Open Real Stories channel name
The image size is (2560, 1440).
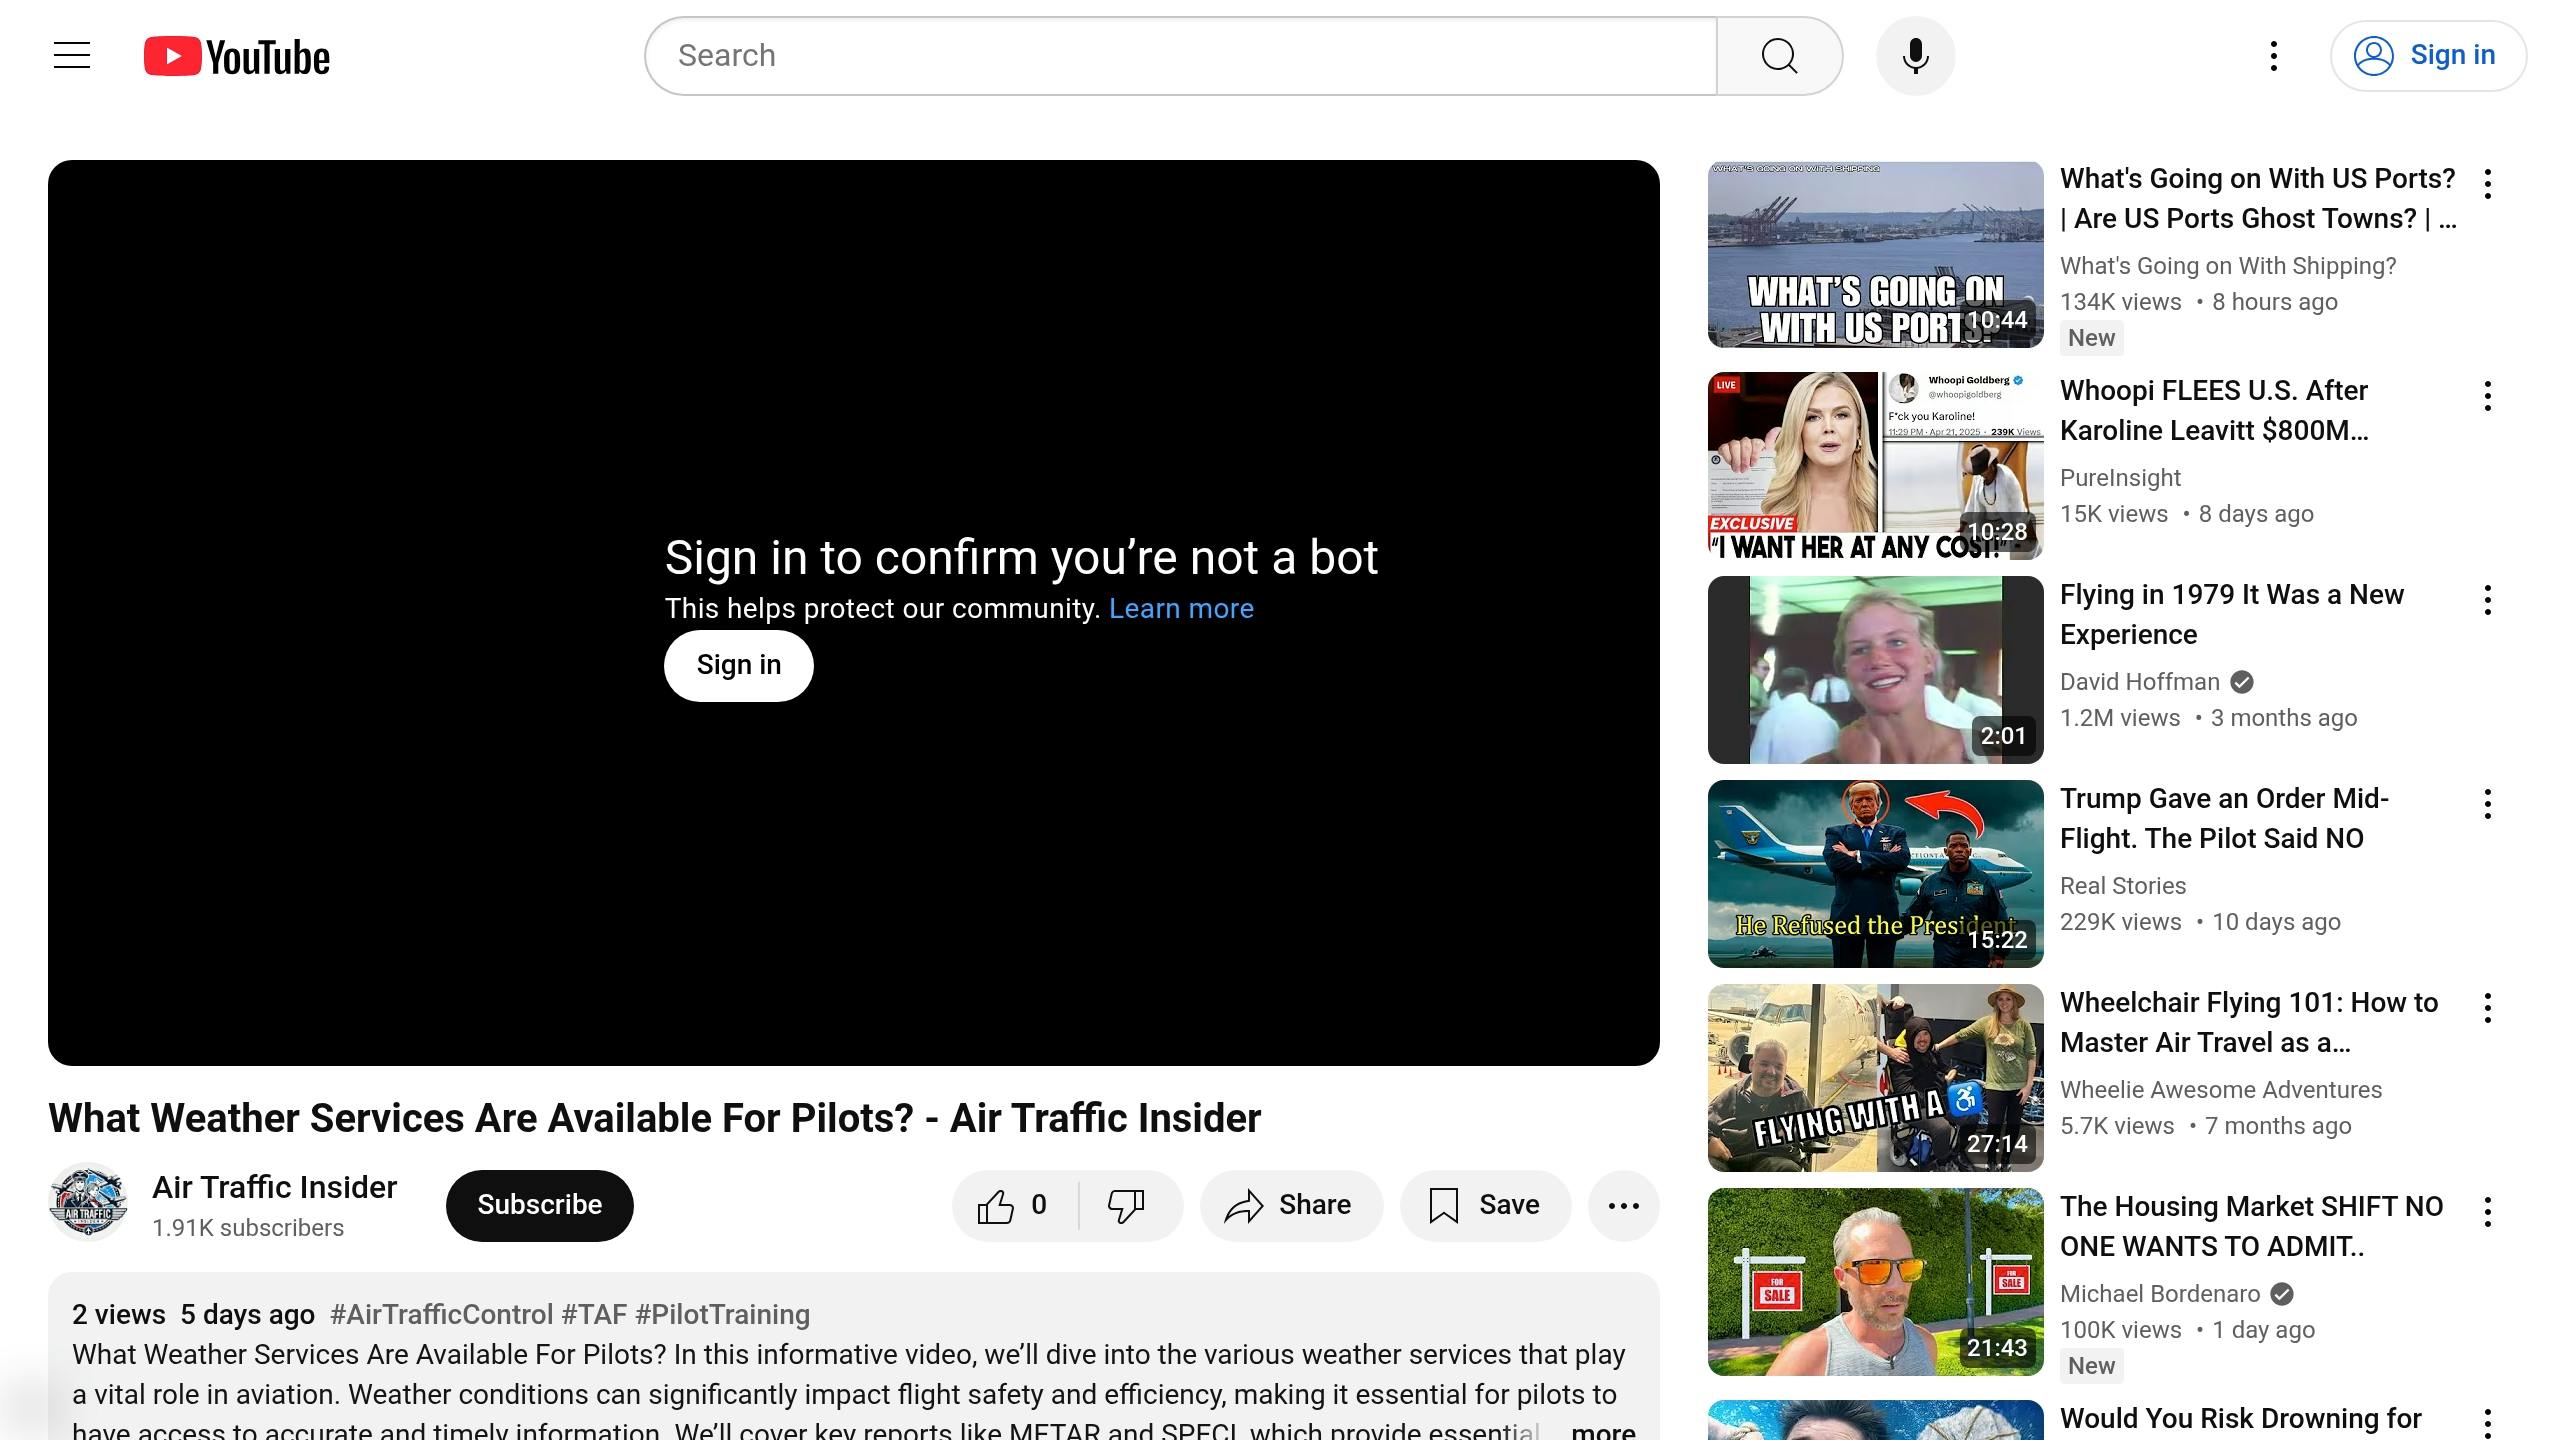pos(2123,886)
